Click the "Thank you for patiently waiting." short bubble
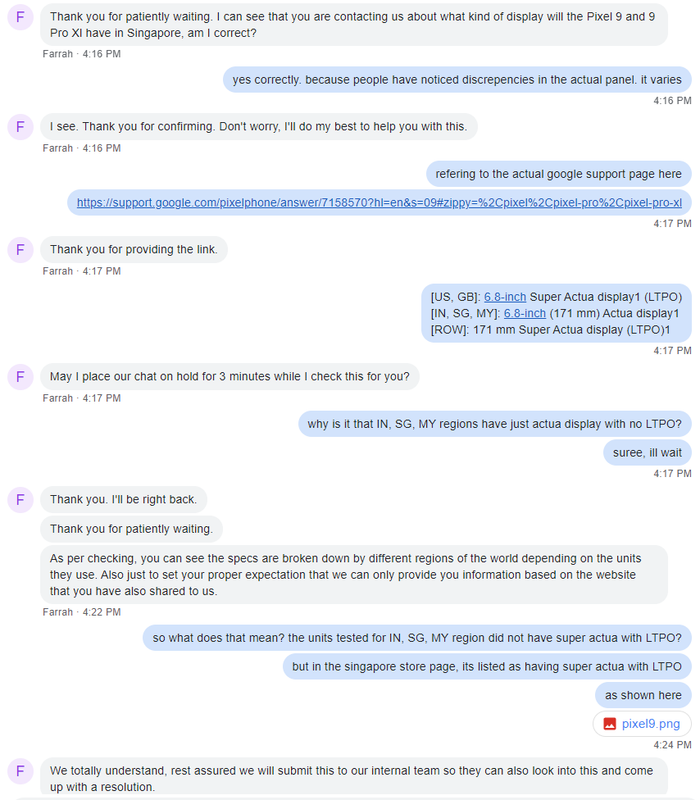This screenshot has height=800, width=700. tap(131, 529)
